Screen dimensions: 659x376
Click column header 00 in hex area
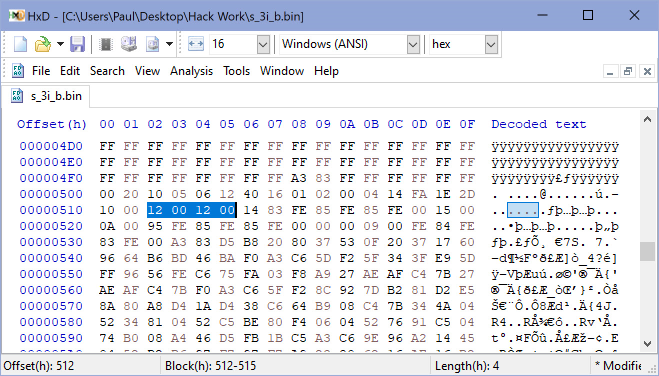point(107,124)
